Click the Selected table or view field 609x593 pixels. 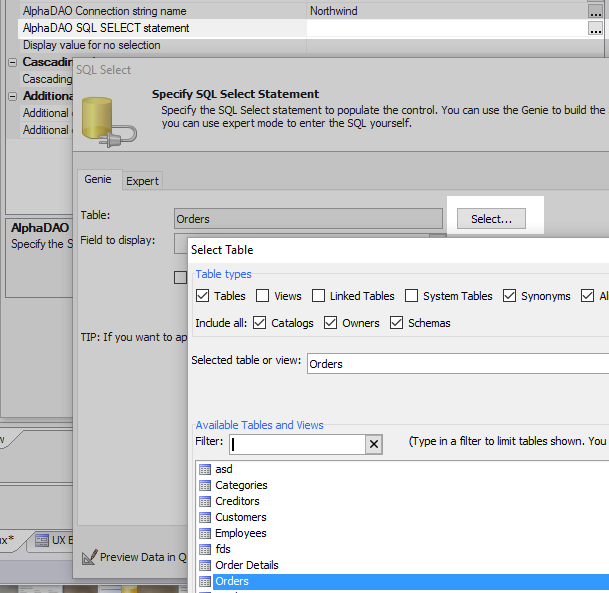pos(458,364)
